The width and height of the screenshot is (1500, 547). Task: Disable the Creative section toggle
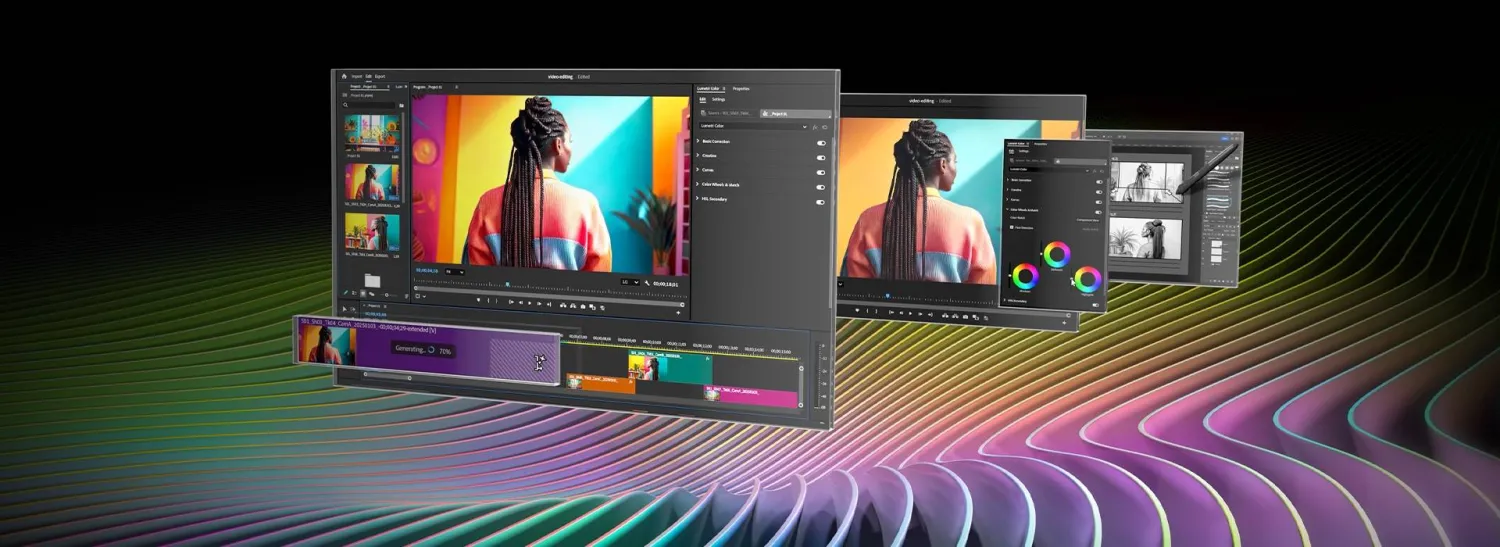[x=821, y=157]
